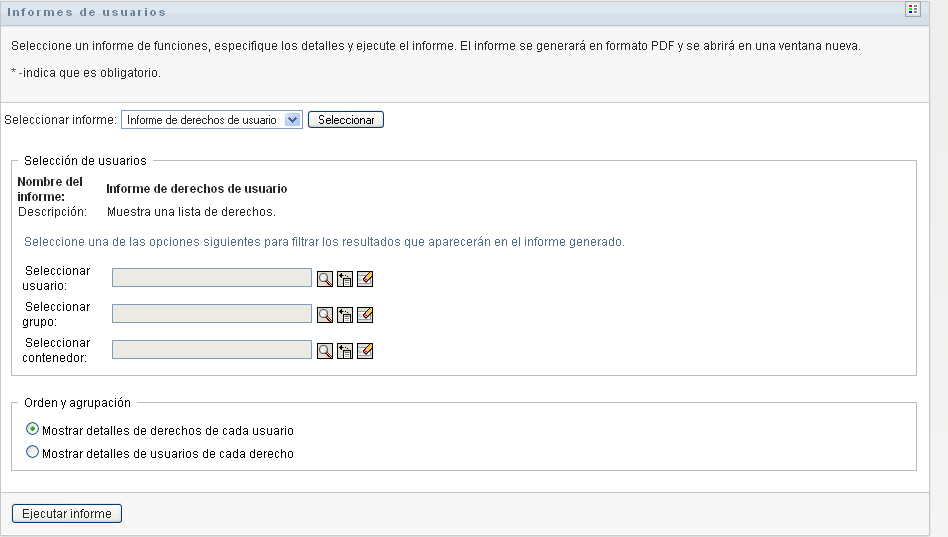The height and width of the screenshot is (537, 948).
Task: Click the 'Informes de usuarios' panel title
Action: (87, 12)
